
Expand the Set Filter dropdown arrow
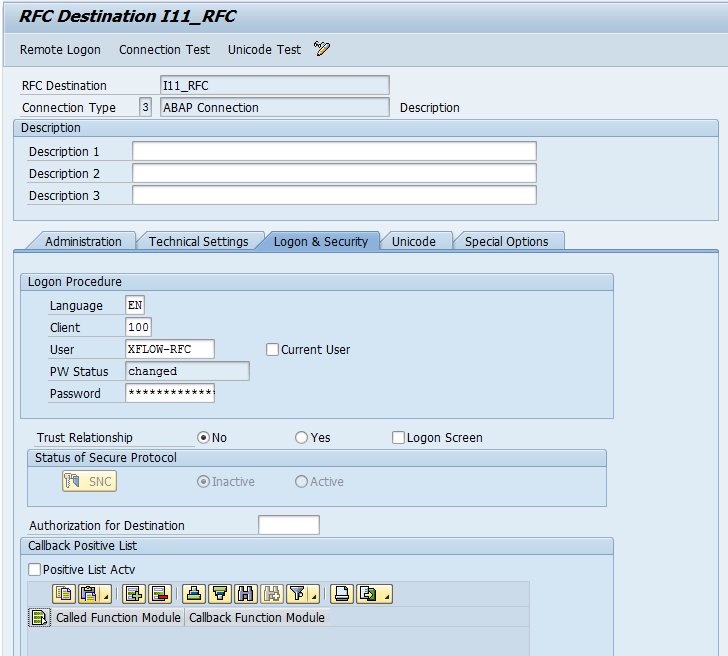[x=315, y=598]
